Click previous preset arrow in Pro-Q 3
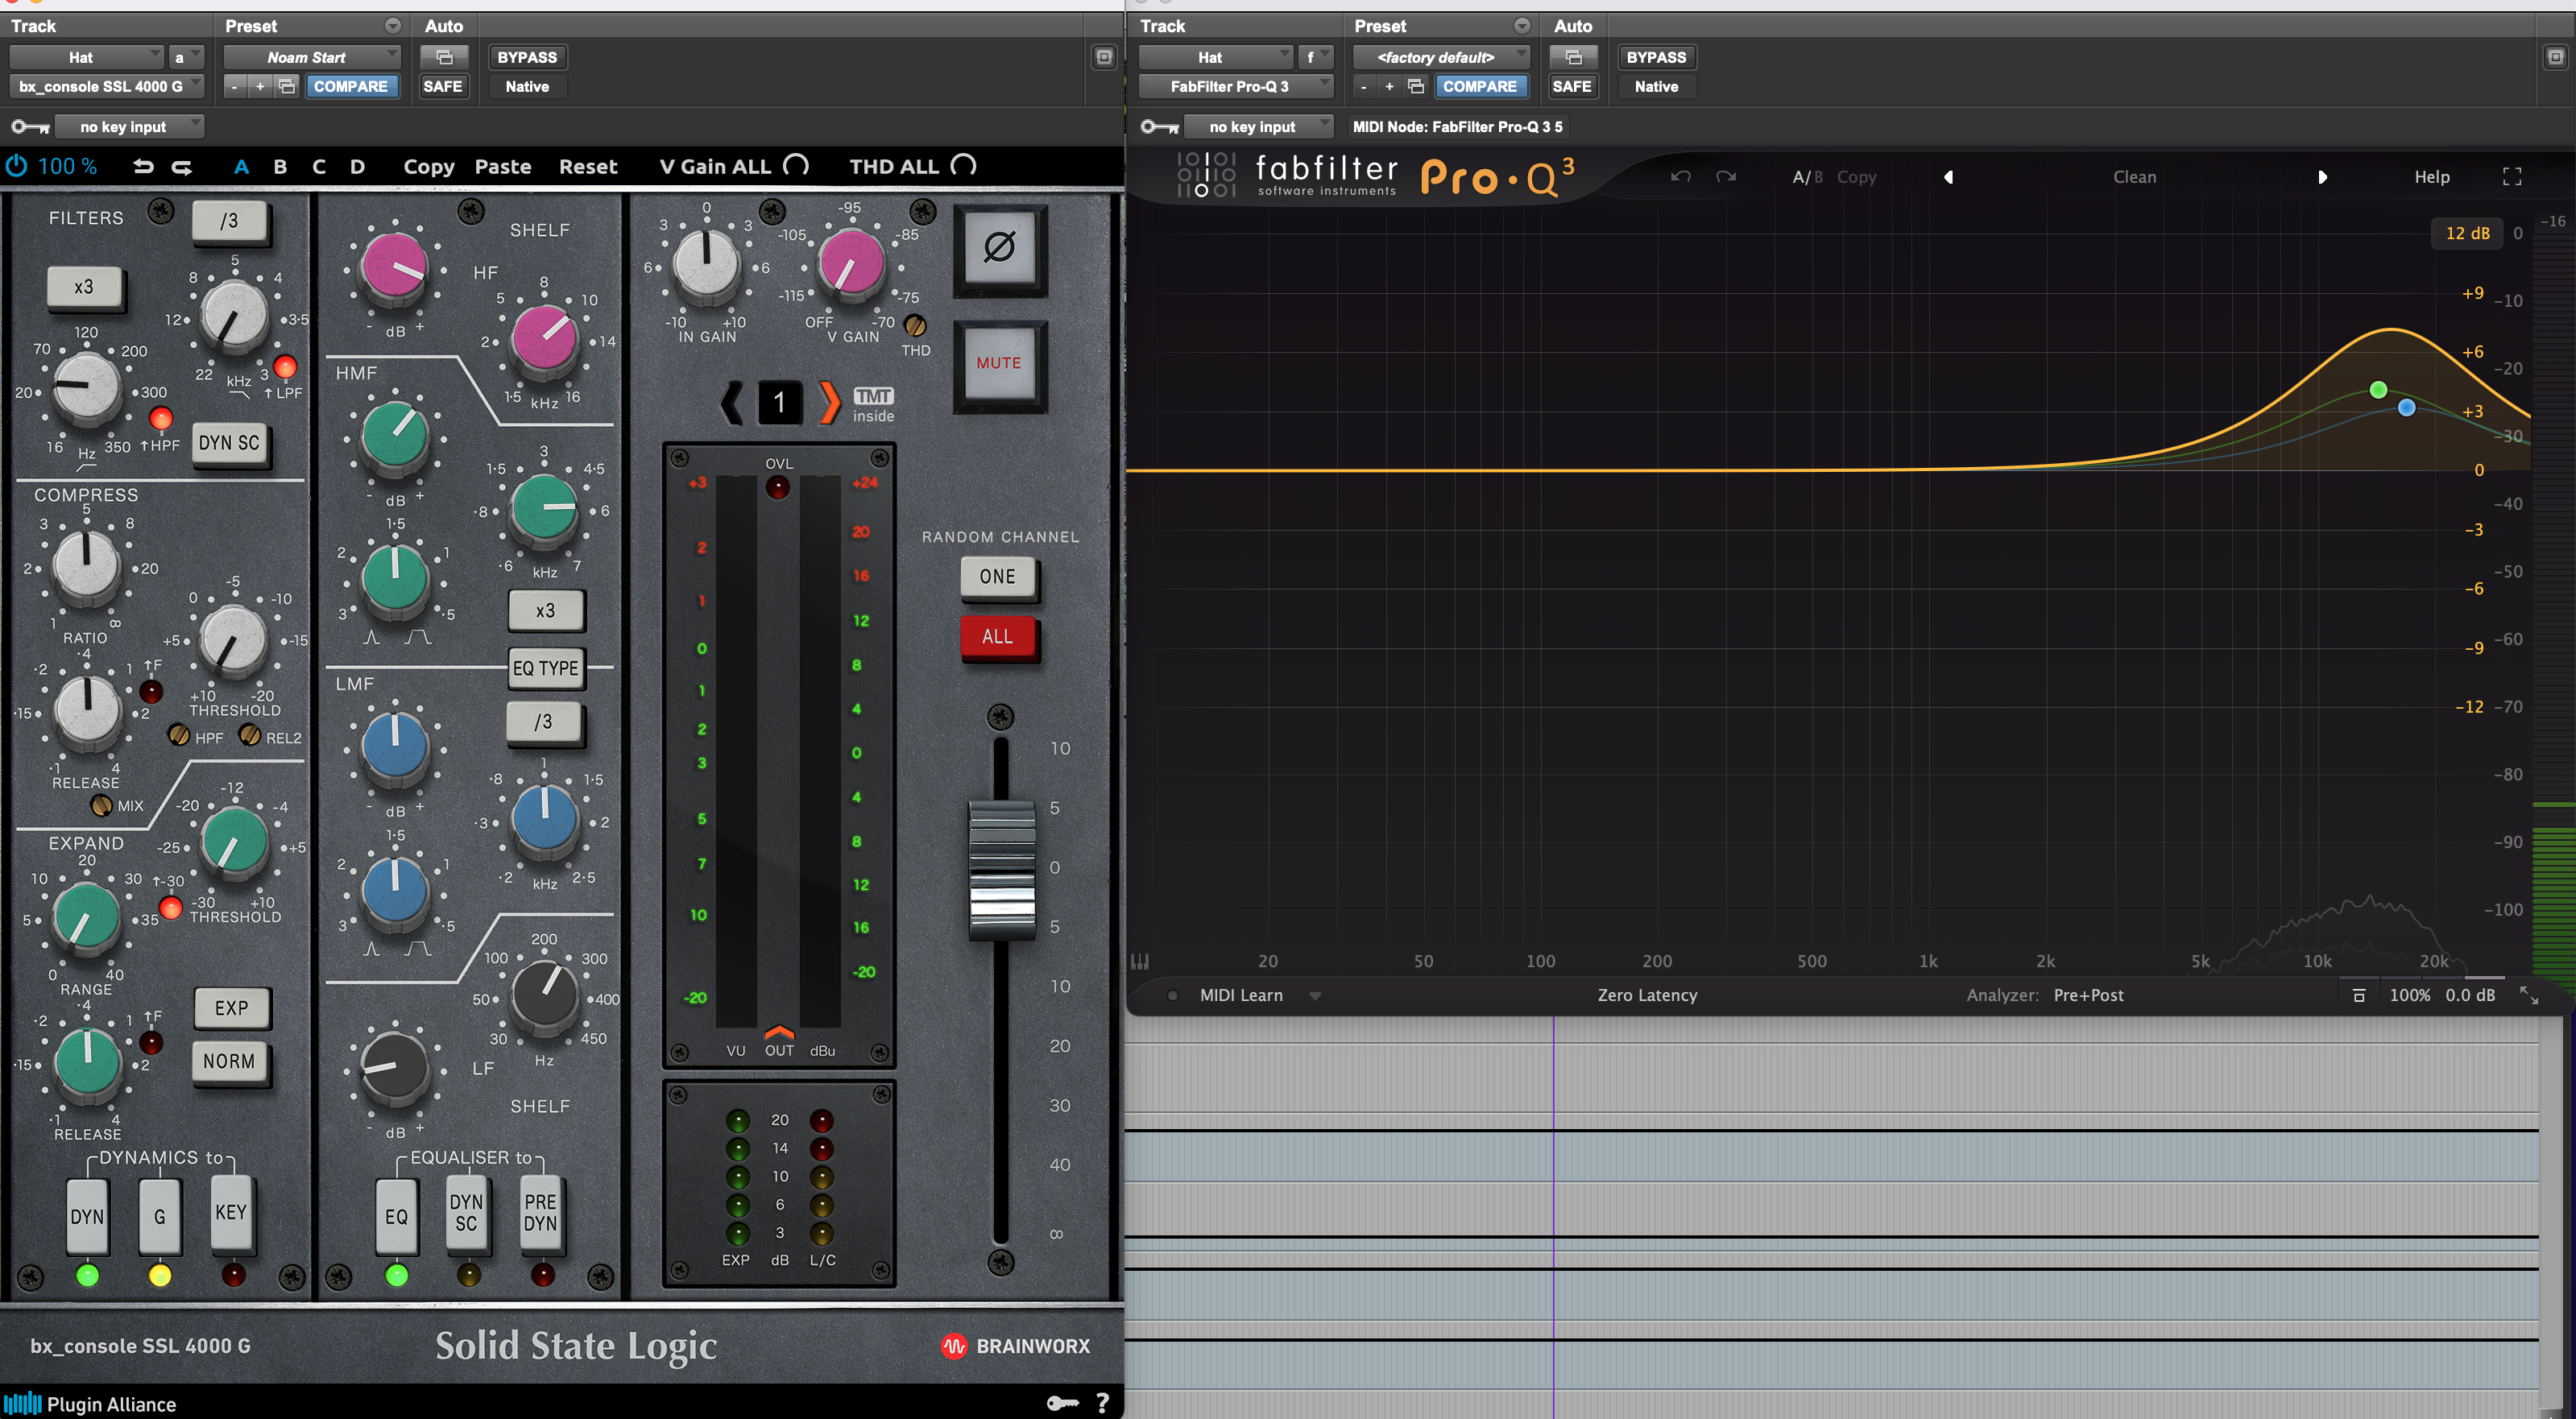 point(1948,177)
